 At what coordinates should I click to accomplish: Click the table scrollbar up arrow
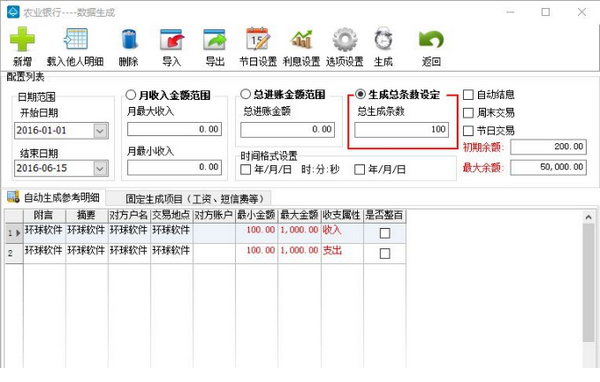point(589,217)
